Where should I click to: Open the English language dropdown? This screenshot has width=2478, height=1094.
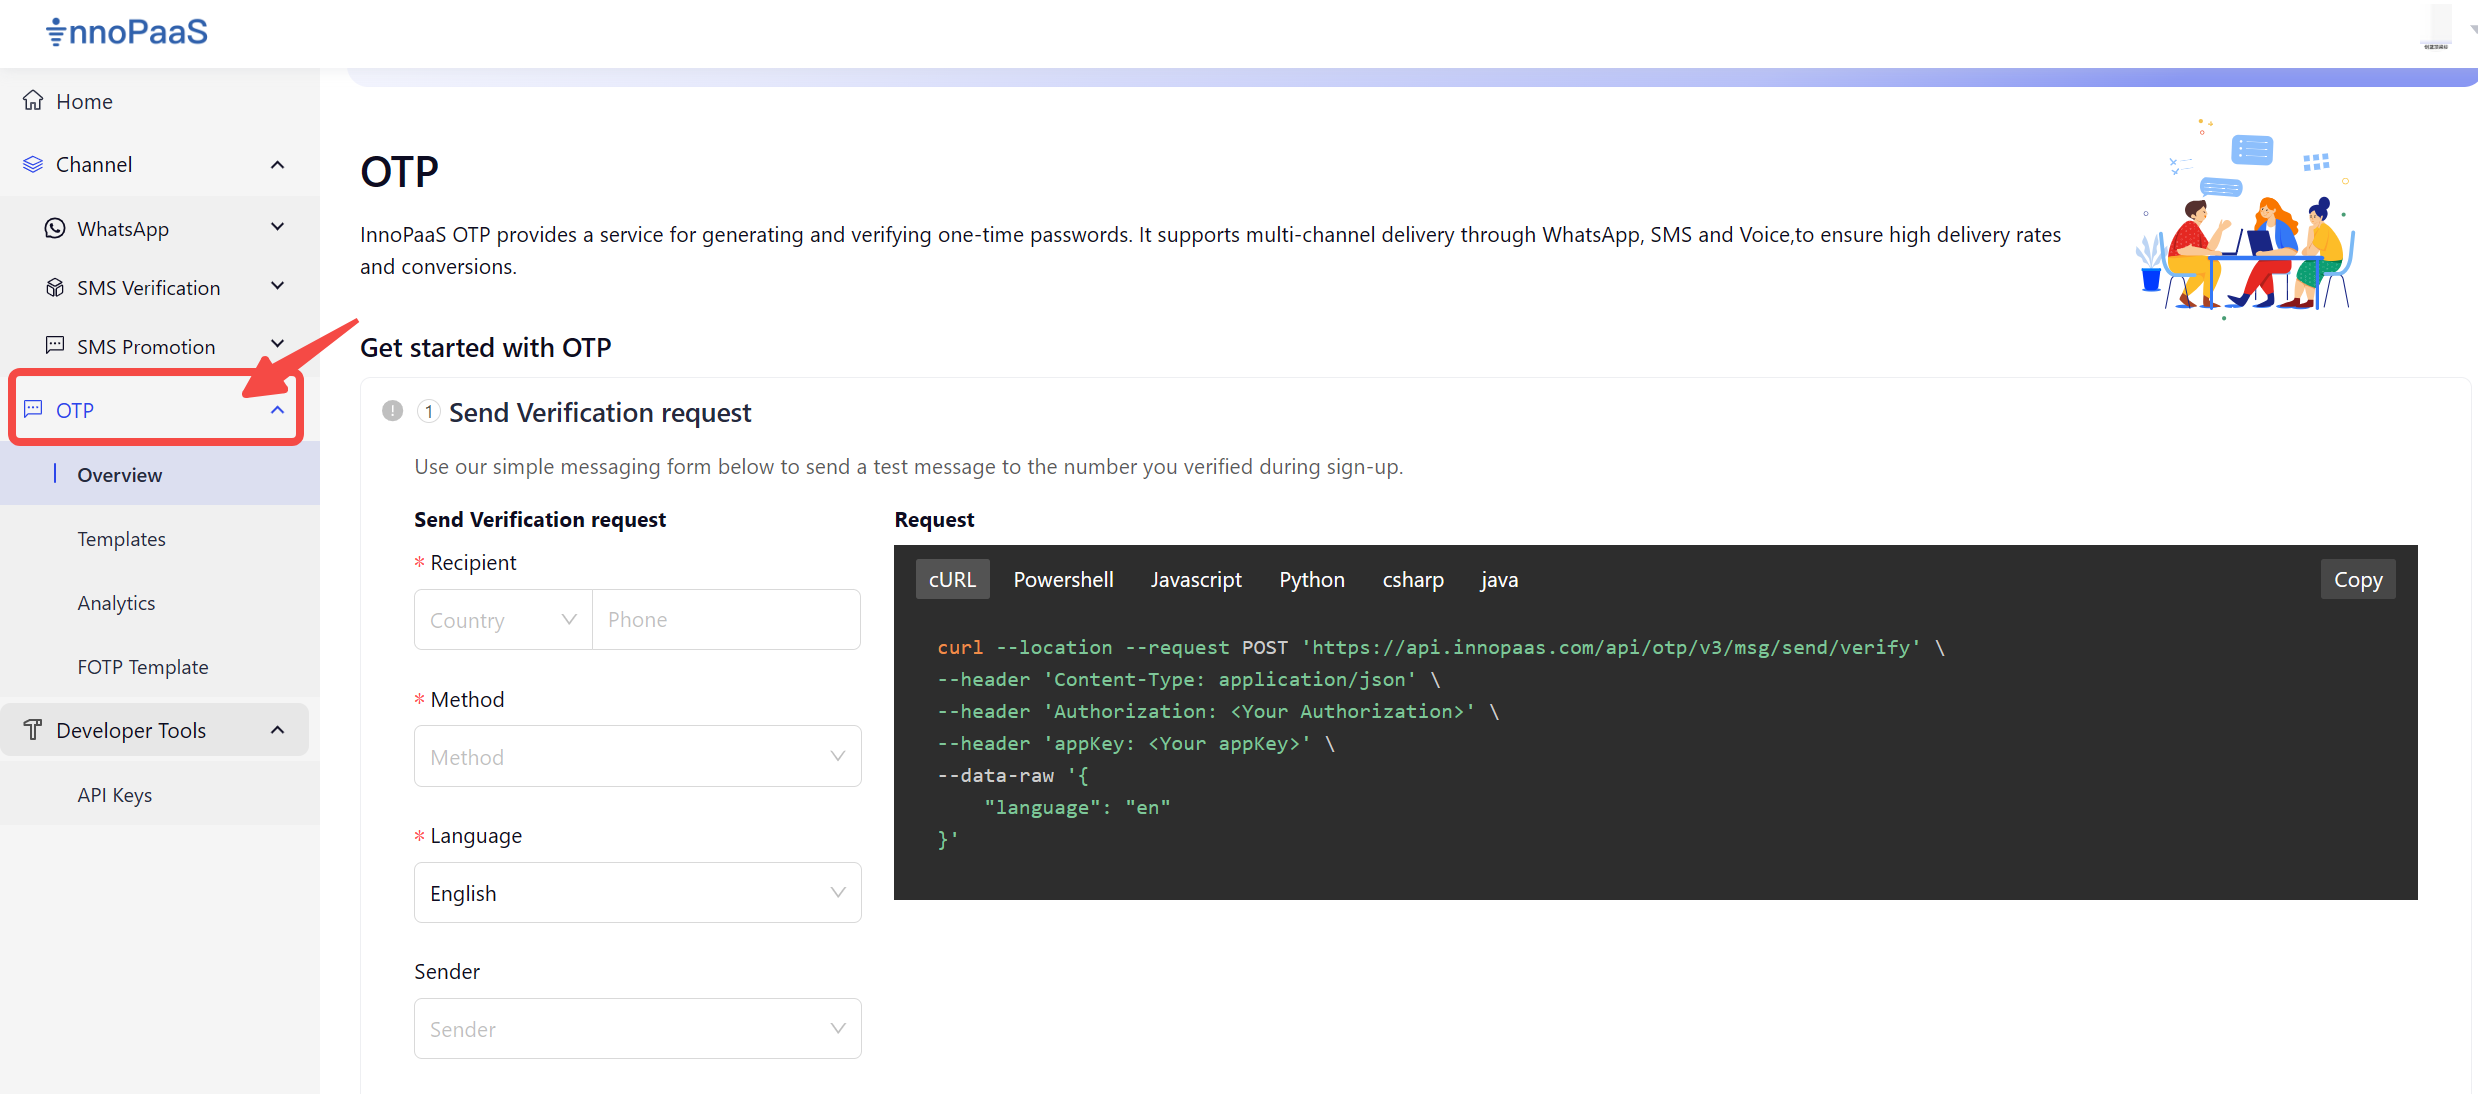click(x=637, y=893)
